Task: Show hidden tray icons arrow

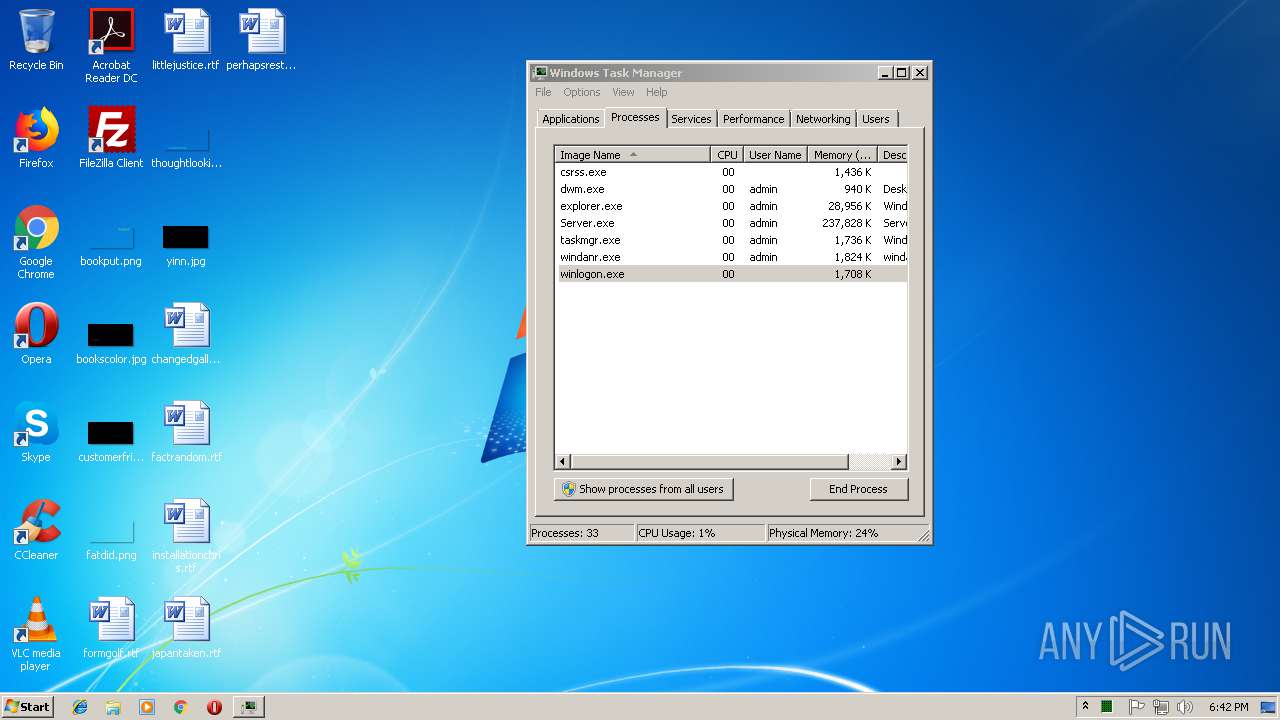Action: pyautogui.click(x=1085, y=707)
